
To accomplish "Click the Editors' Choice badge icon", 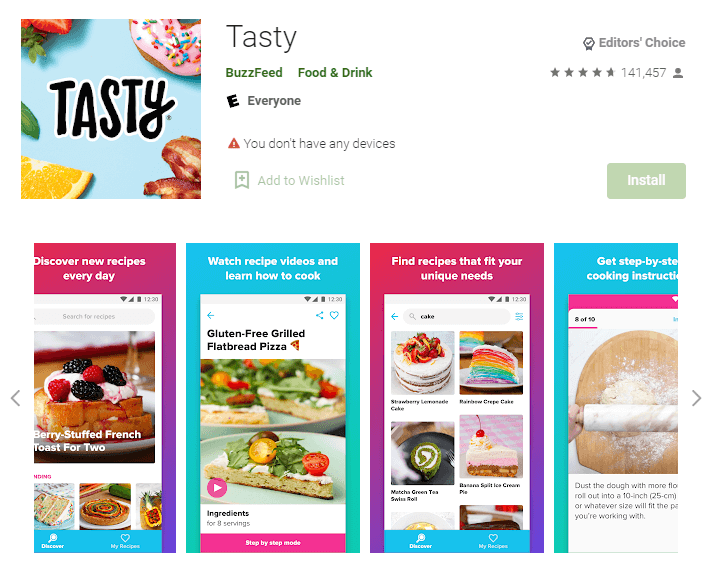I will [x=588, y=44].
